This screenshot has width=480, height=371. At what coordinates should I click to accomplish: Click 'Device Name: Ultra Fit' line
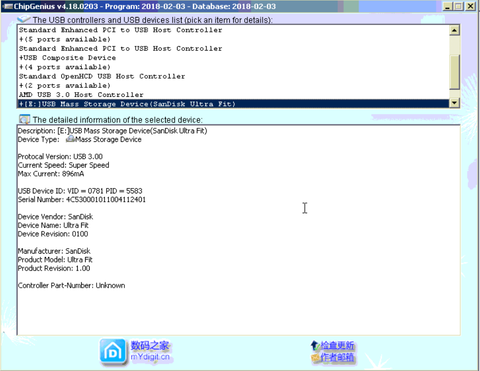pos(53,225)
